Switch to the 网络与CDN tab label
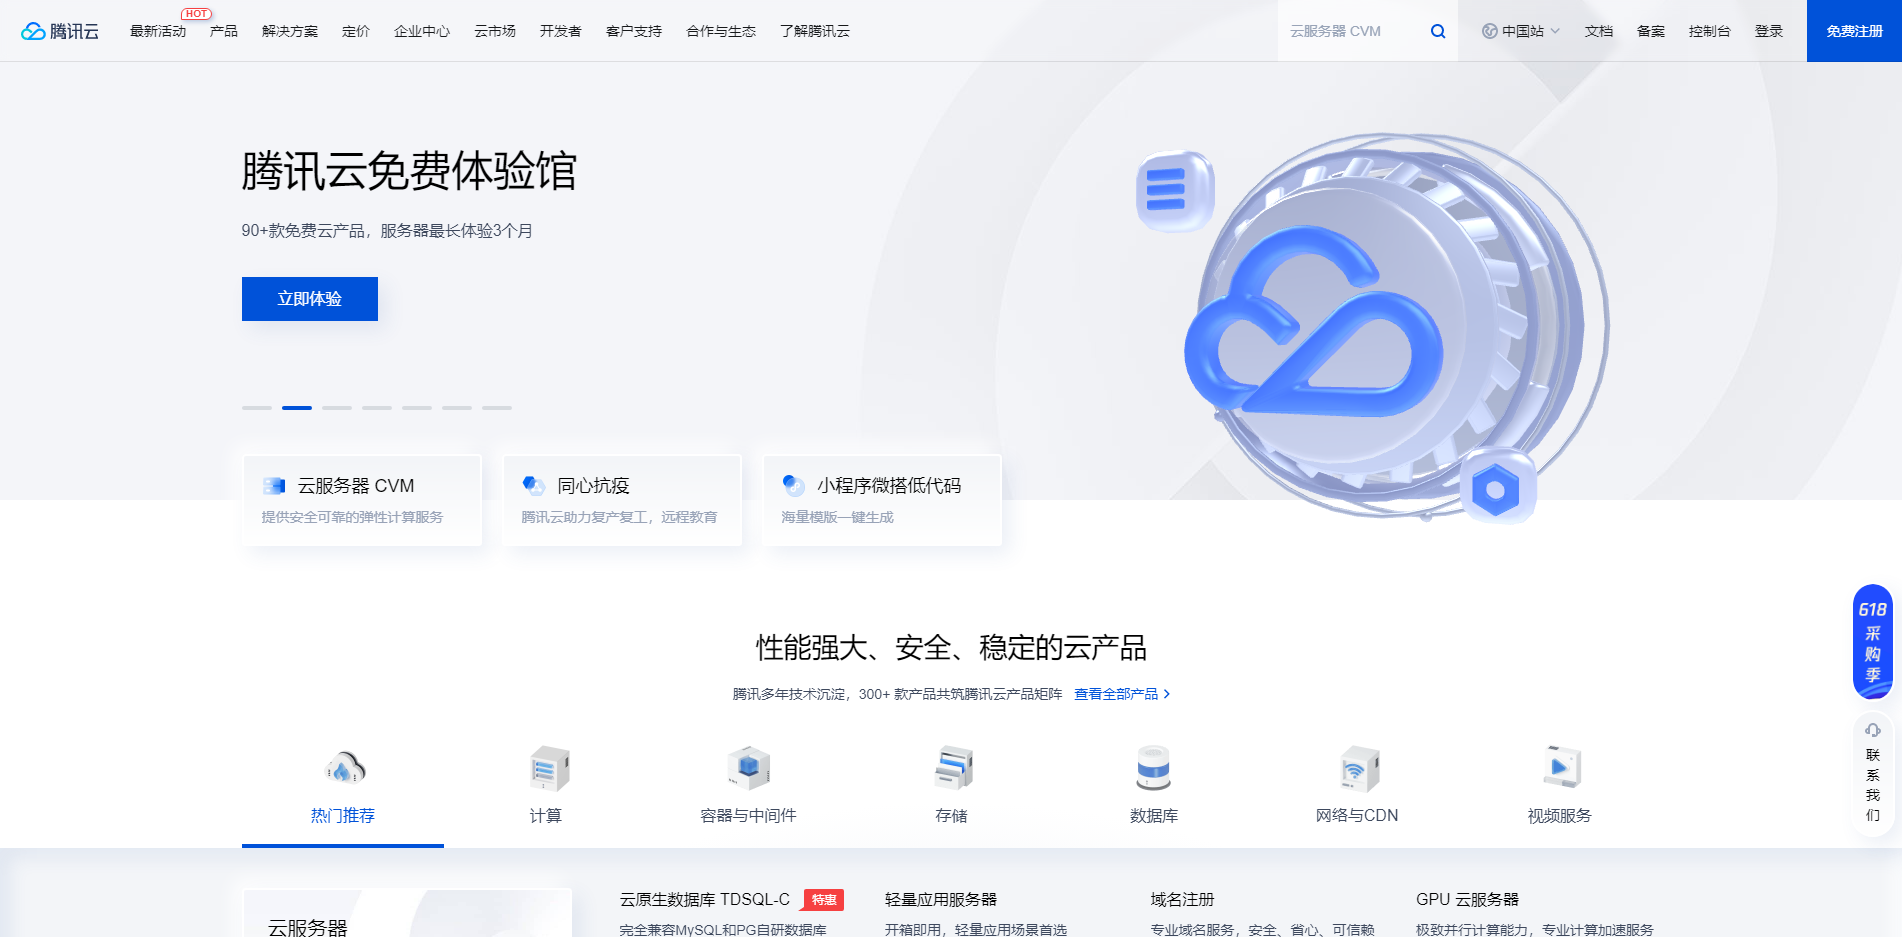 coord(1357,816)
